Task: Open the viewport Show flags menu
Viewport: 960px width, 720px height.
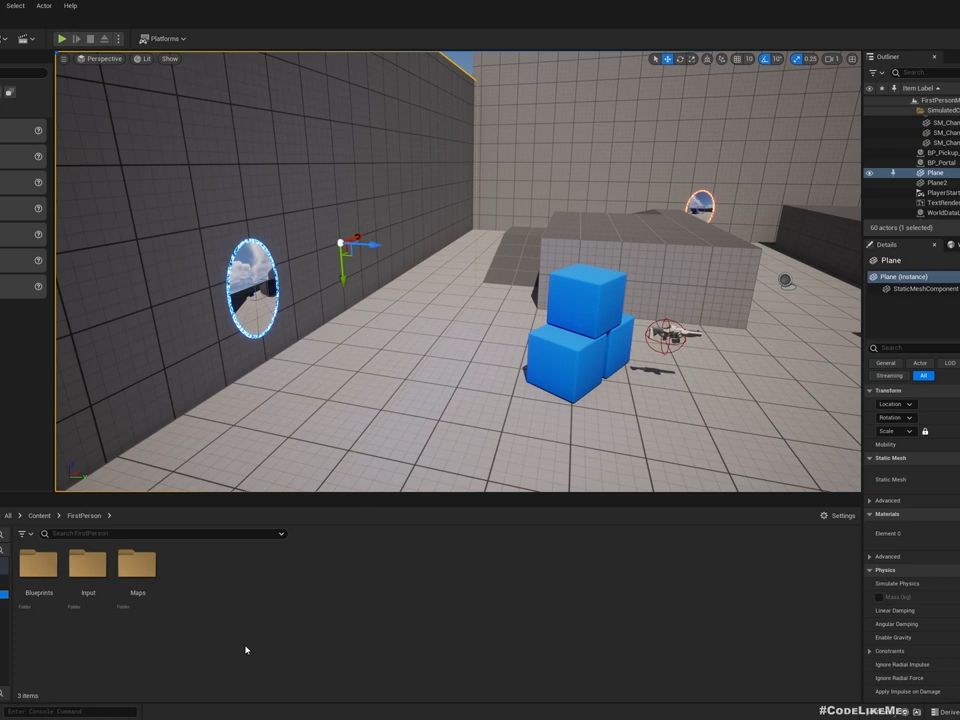Action: pyautogui.click(x=170, y=59)
